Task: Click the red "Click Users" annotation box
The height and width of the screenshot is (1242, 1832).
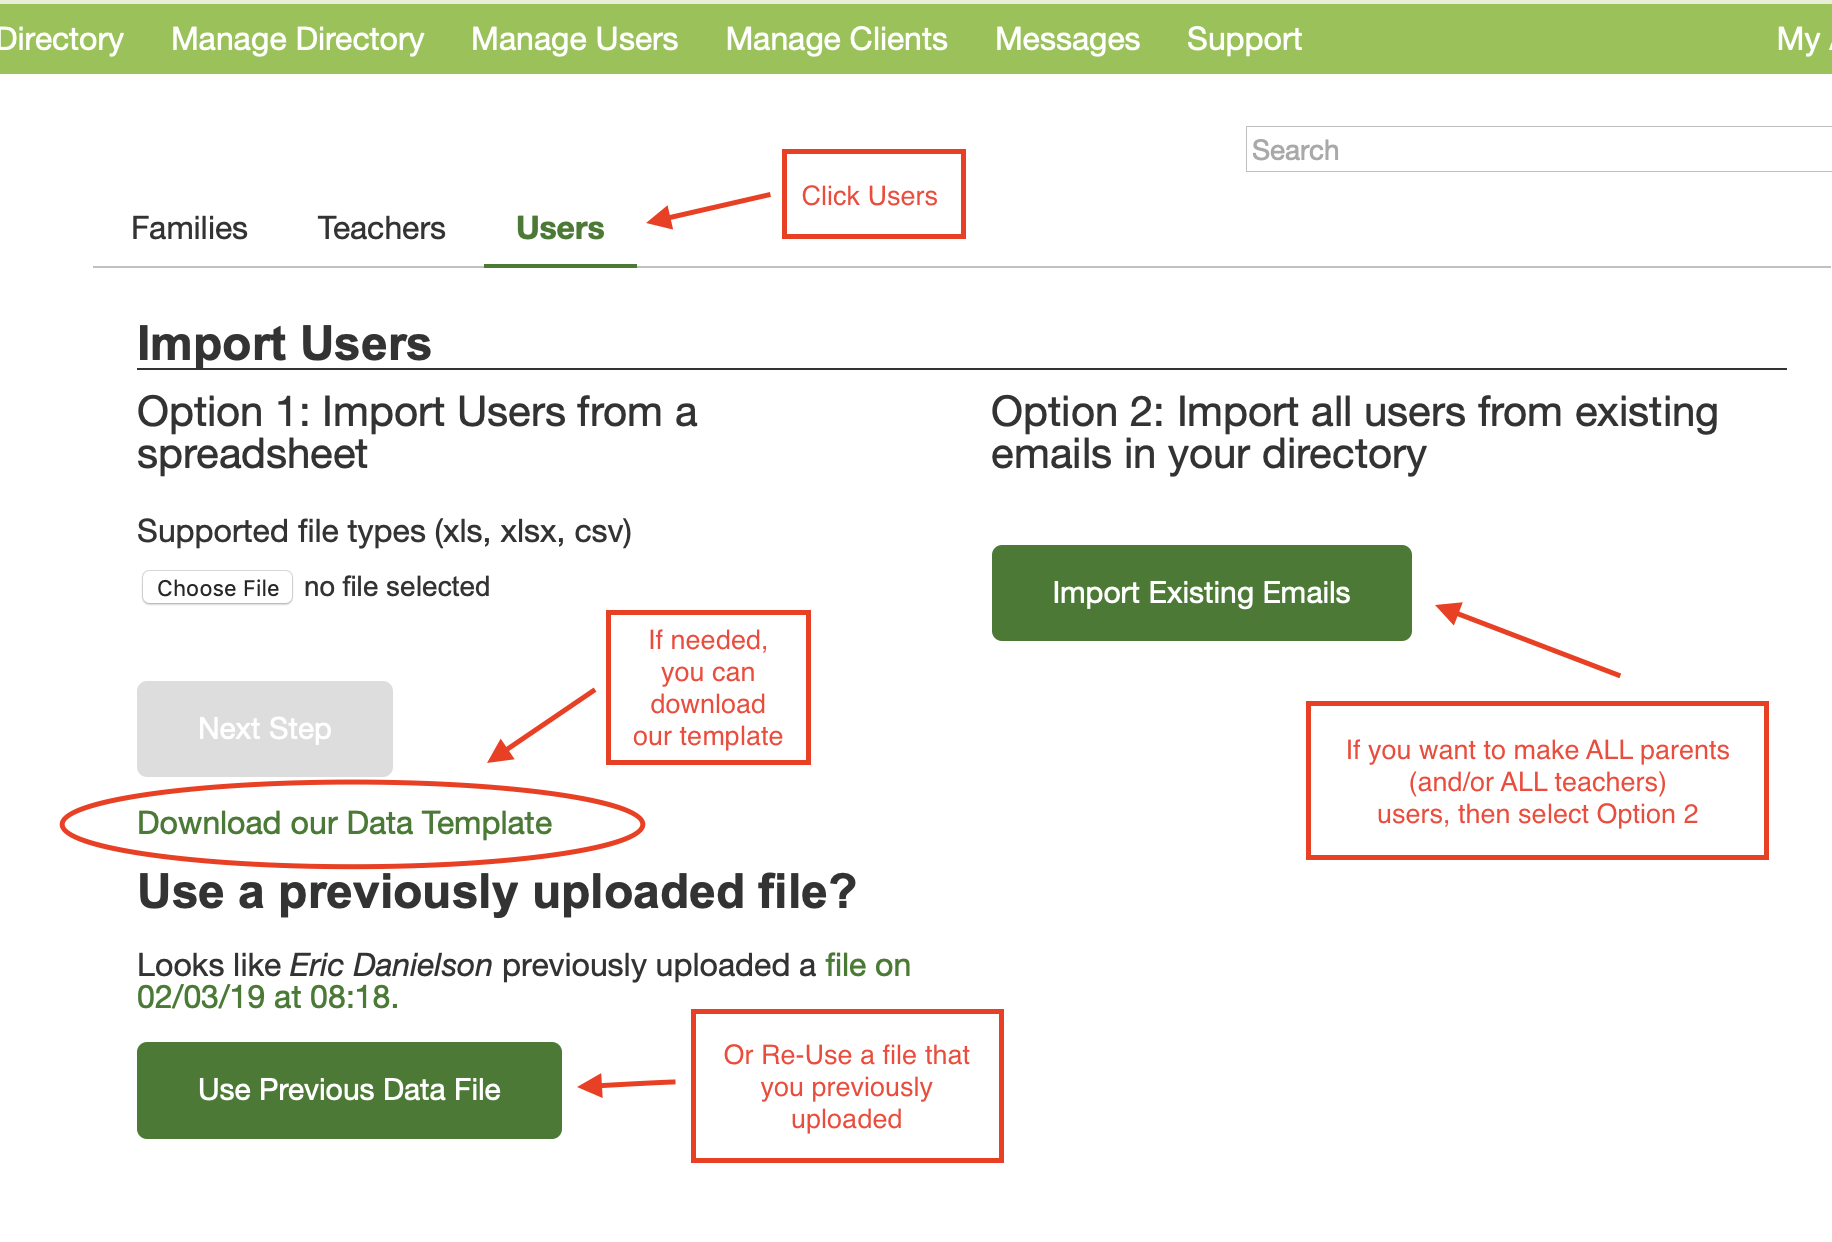Action: pos(873,195)
